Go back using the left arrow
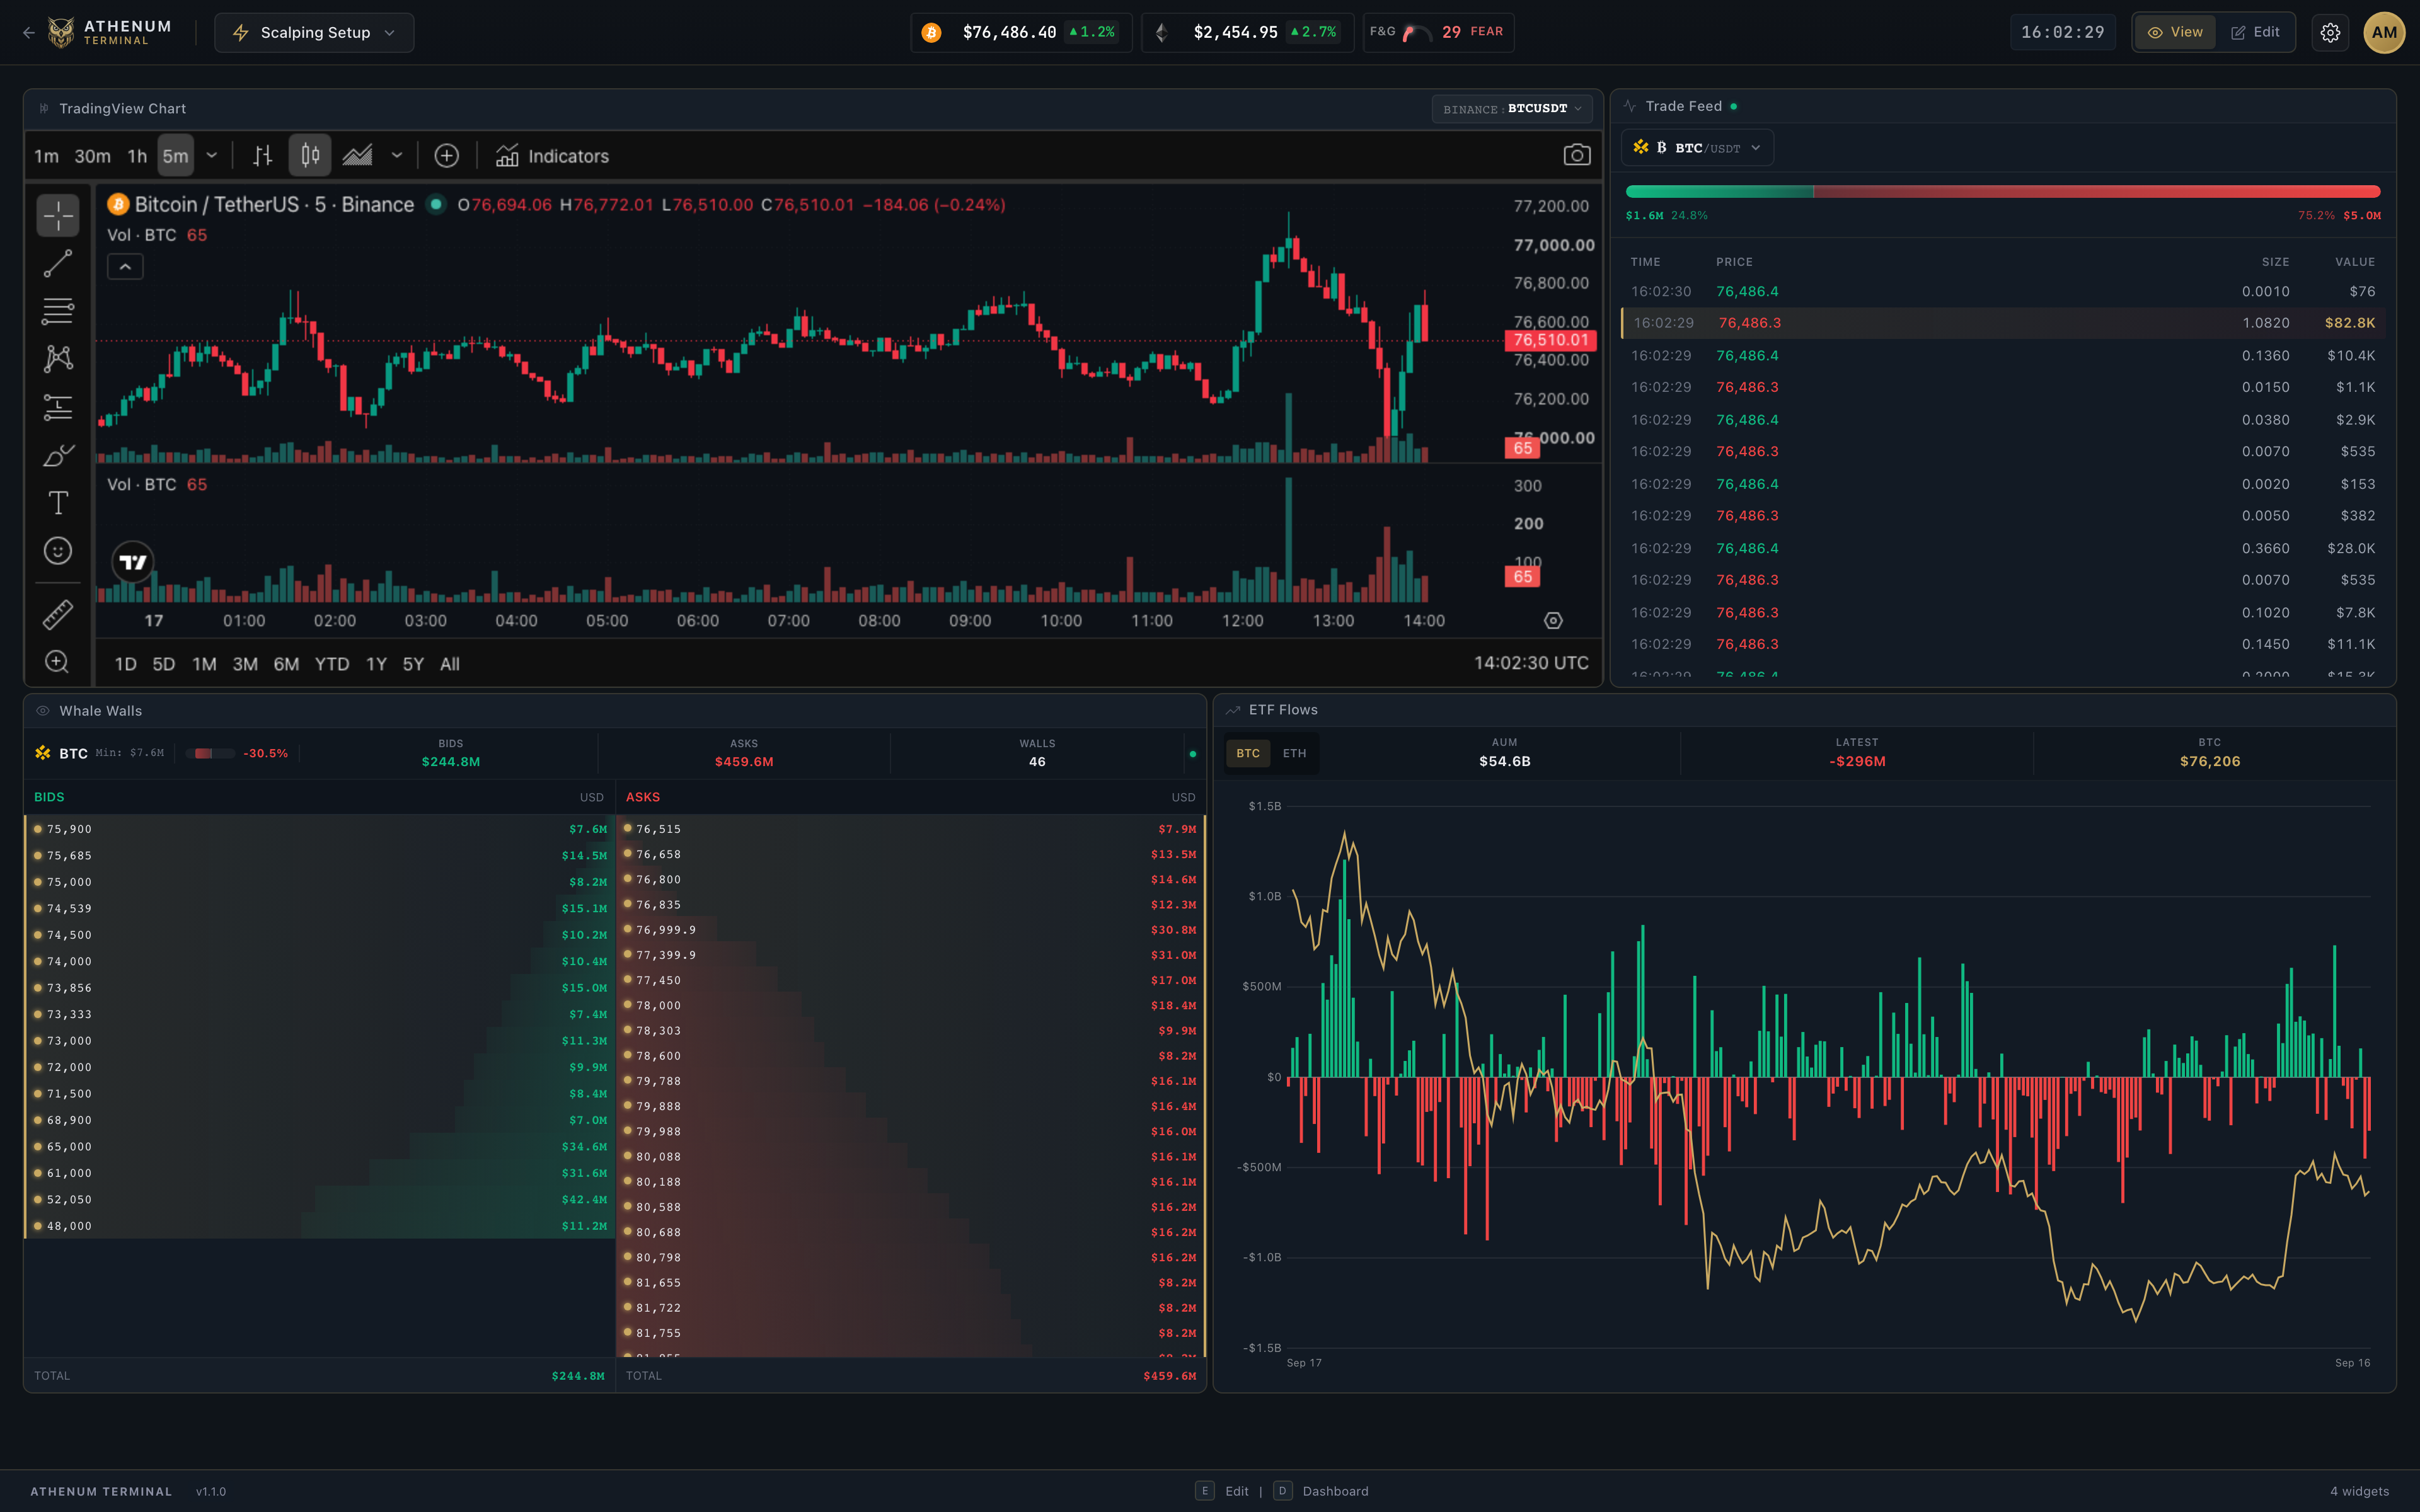The image size is (2420, 1512). [29, 32]
